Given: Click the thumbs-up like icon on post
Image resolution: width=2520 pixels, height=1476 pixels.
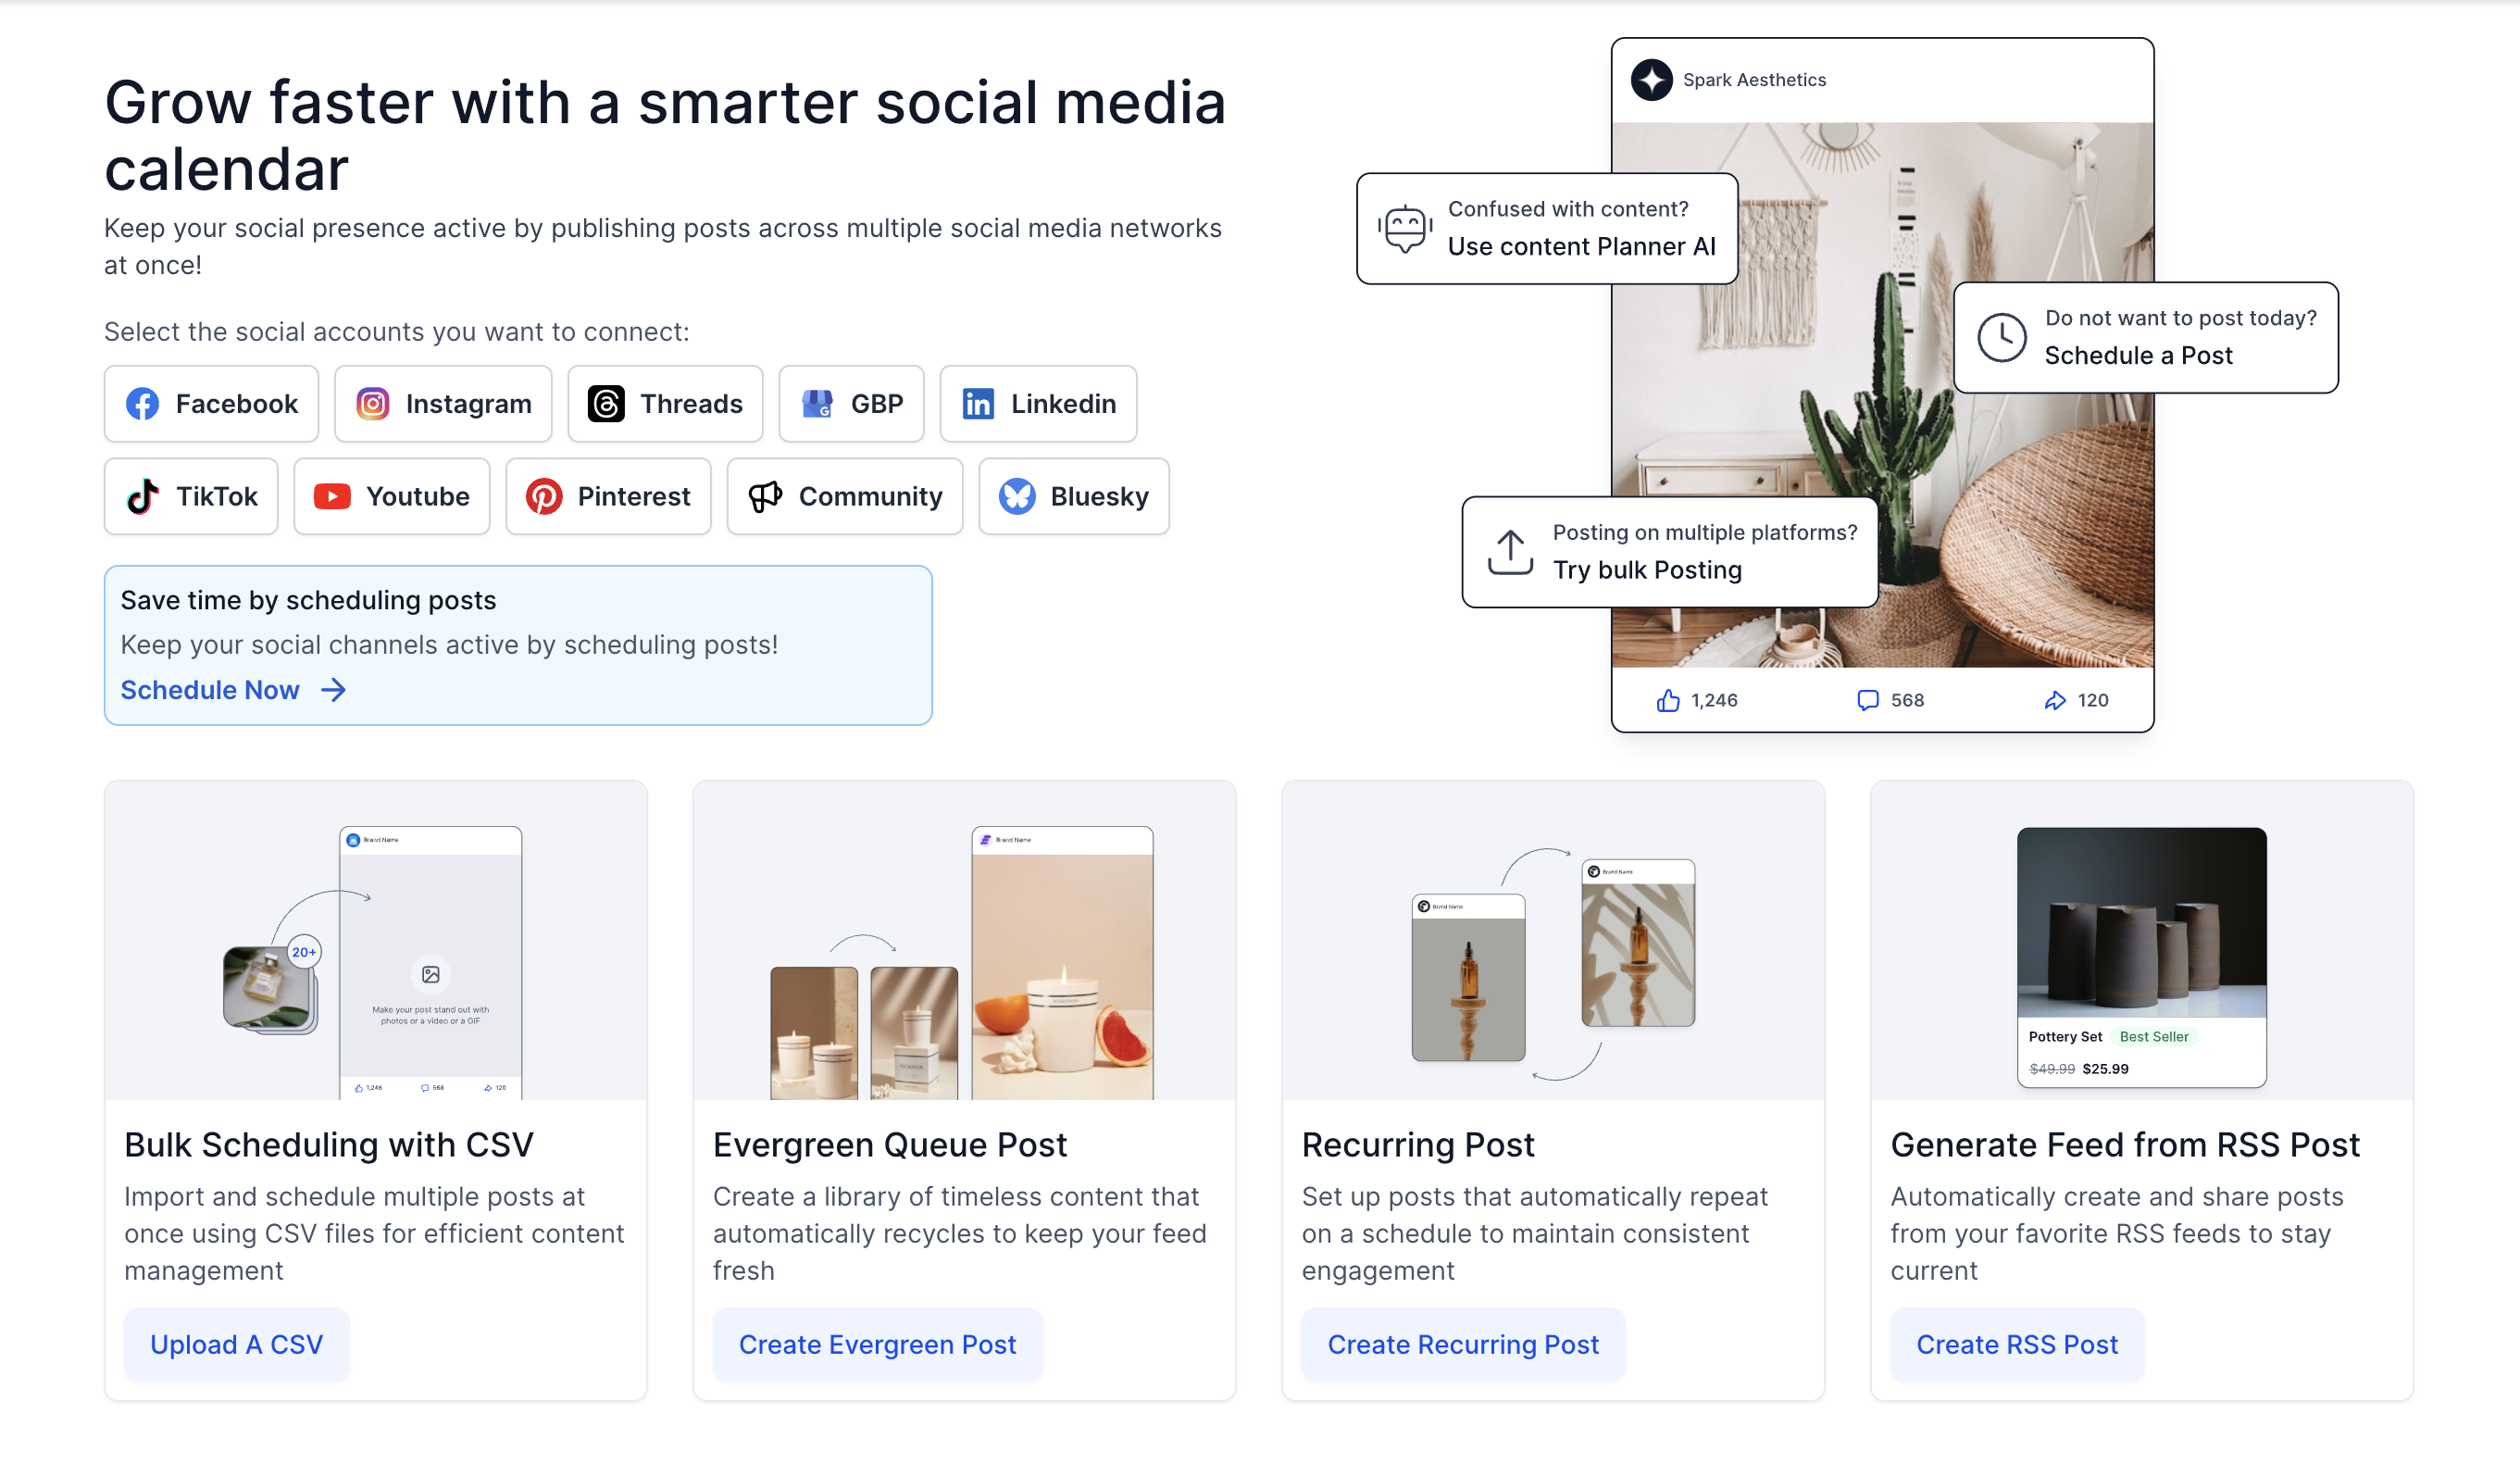Looking at the screenshot, I should coord(1667,701).
